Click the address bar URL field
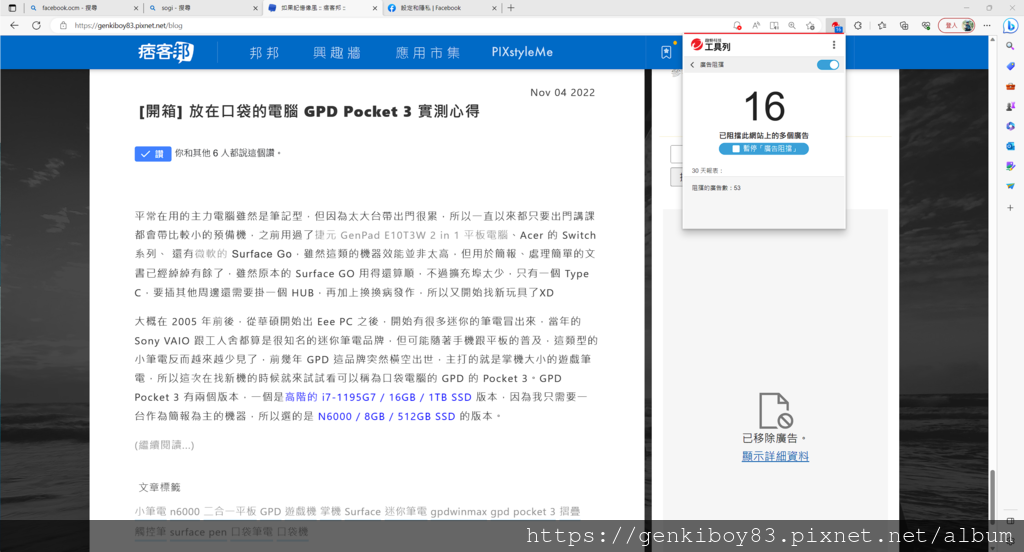Viewport: 1024px width, 552px height. tap(392, 25)
